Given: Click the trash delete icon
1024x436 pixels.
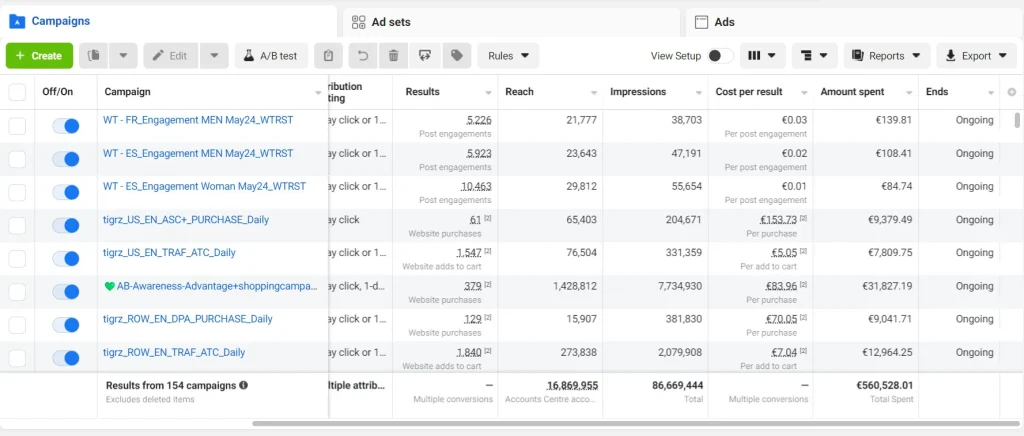Looking at the screenshot, I should pyautogui.click(x=394, y=56).
